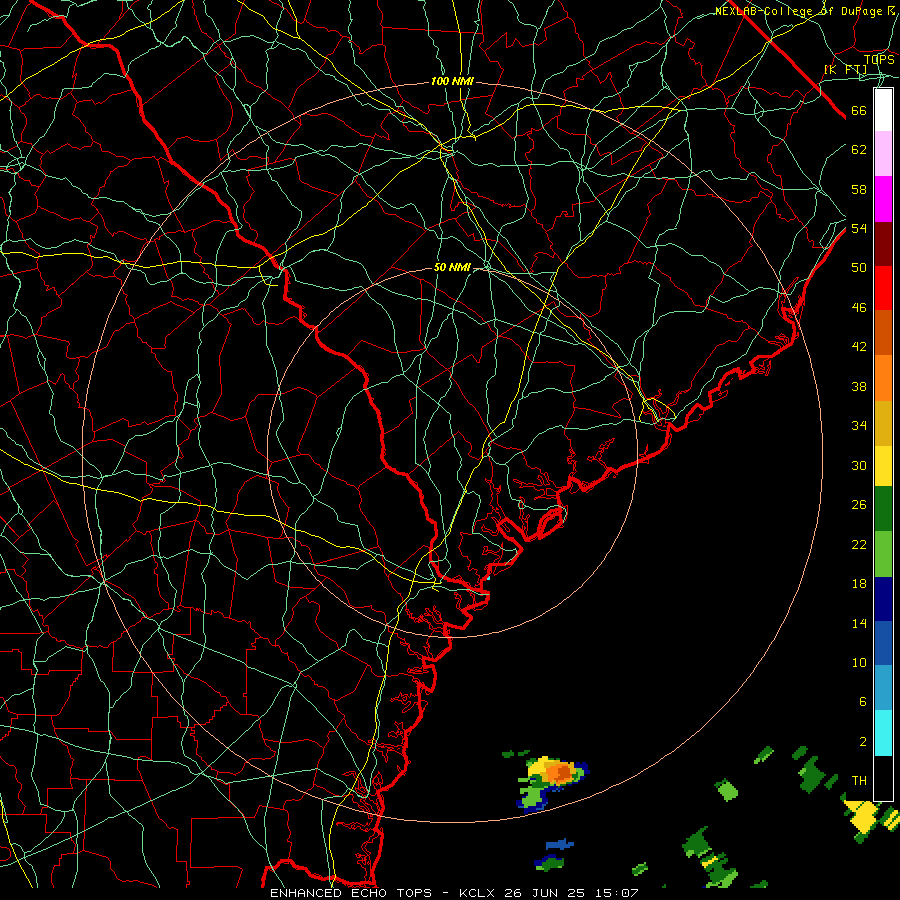Click the 50 NMI range ring label
Viewport: 900px width, 900px height.
pos(452,267)
